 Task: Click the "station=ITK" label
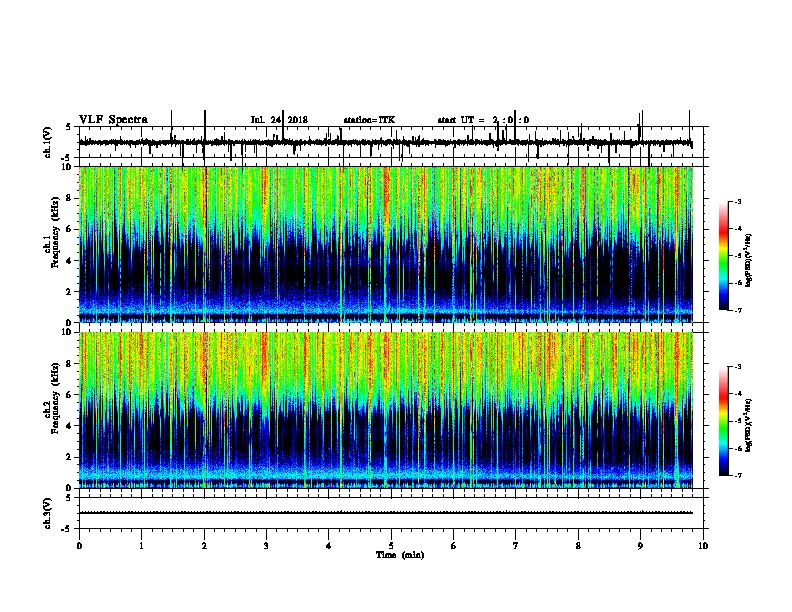coord(369,120)
